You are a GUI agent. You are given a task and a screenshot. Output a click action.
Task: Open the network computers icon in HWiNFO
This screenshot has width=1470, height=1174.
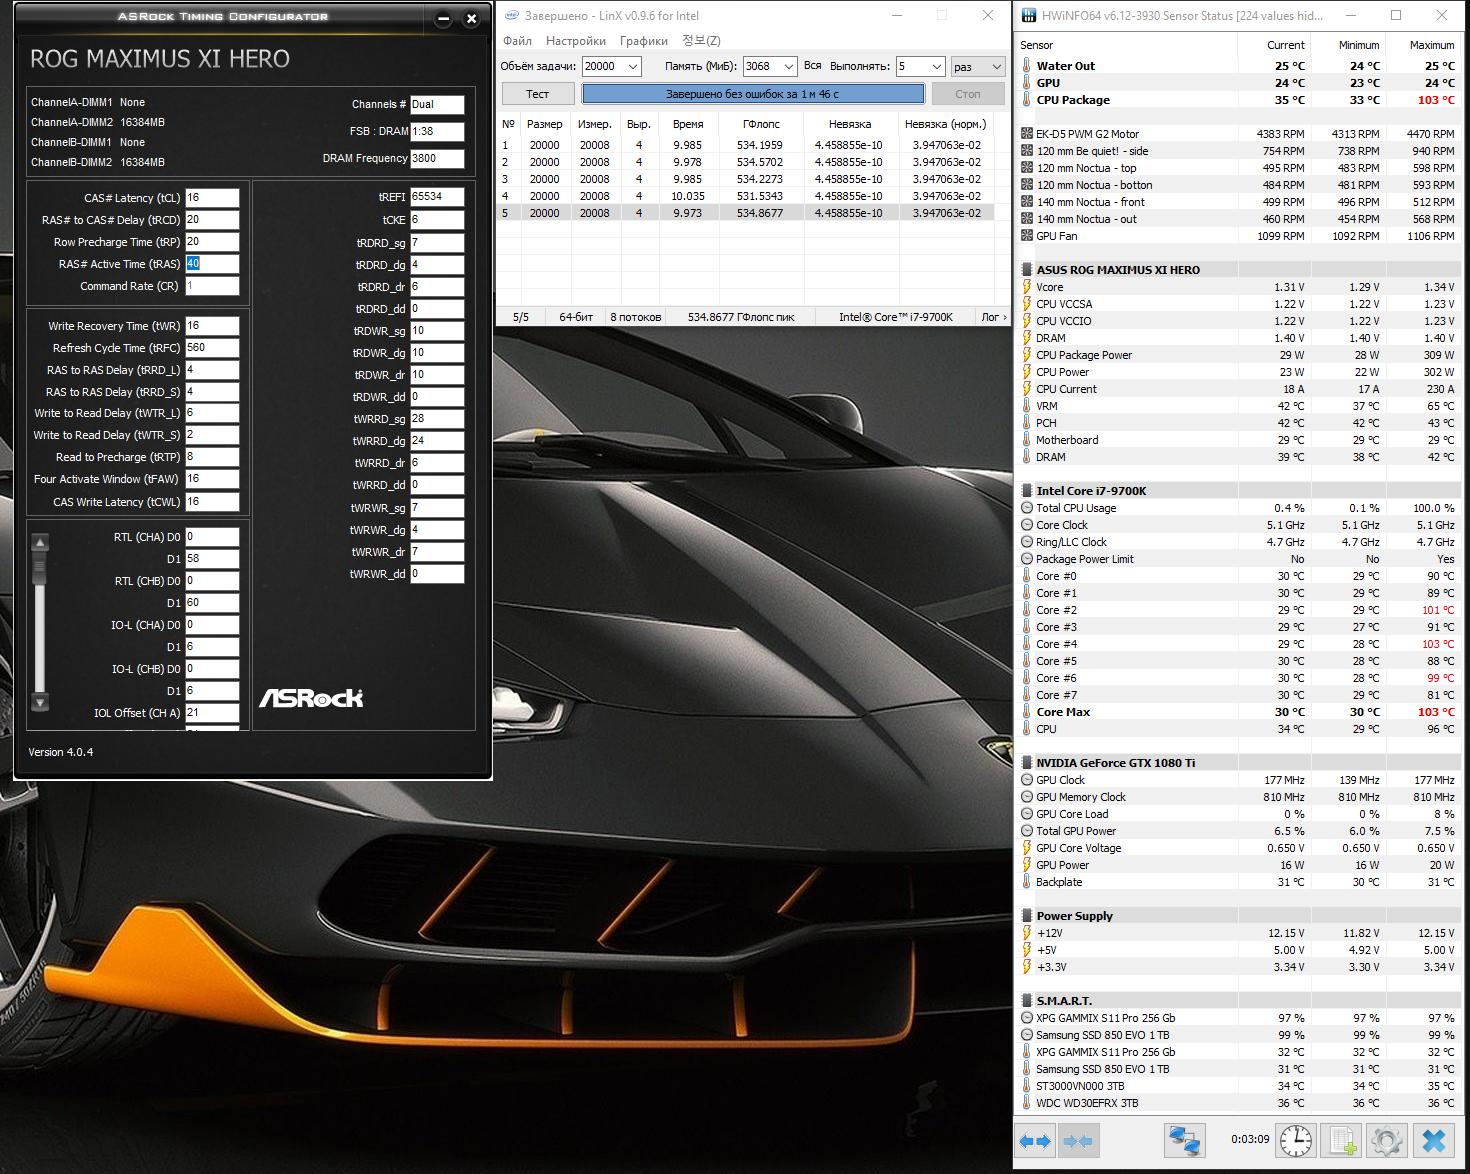(x=1184, y=1141)
